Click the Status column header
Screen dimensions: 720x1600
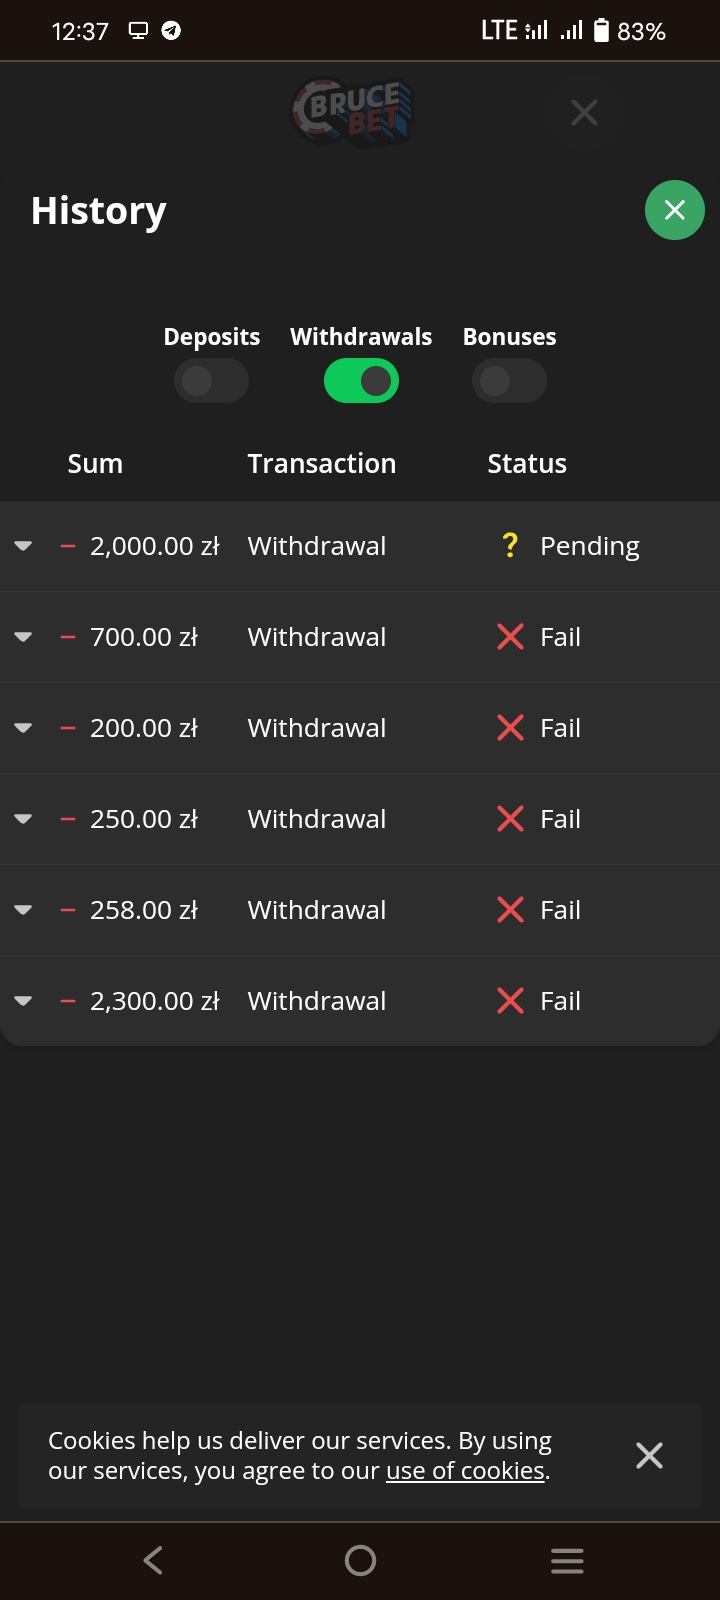point(527,463)
